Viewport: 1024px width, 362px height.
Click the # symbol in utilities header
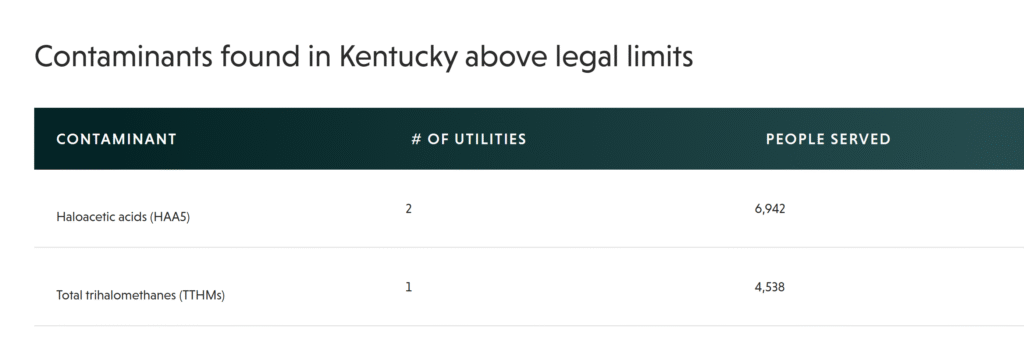point(416,139)
